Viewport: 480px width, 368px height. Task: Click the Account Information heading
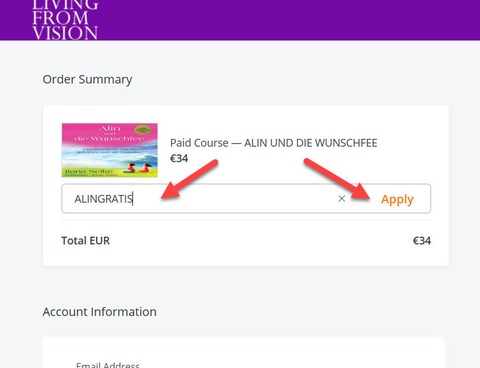point(100,312)
